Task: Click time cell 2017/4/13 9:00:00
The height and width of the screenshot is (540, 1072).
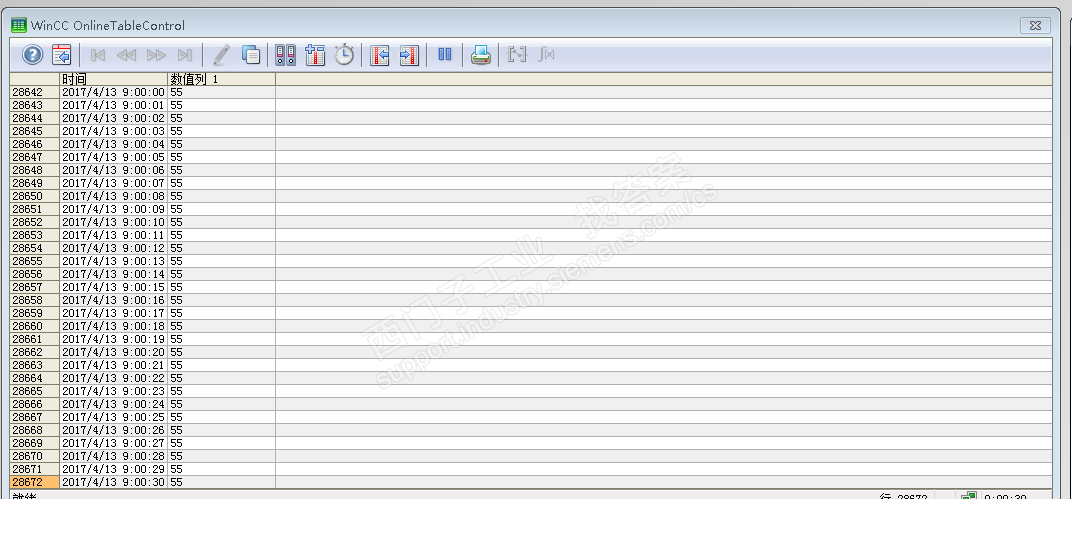Action: point(113,92)
